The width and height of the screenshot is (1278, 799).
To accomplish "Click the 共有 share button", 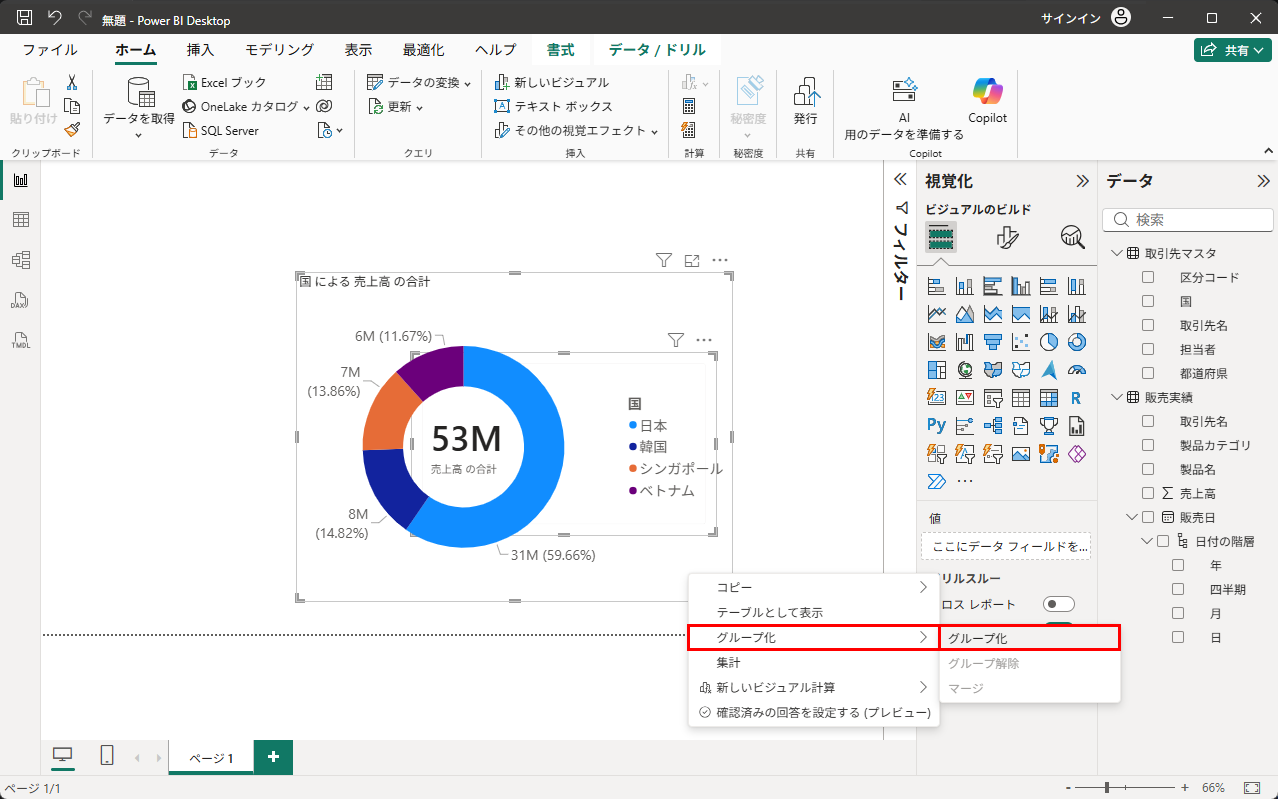I will coord(1233,50).
